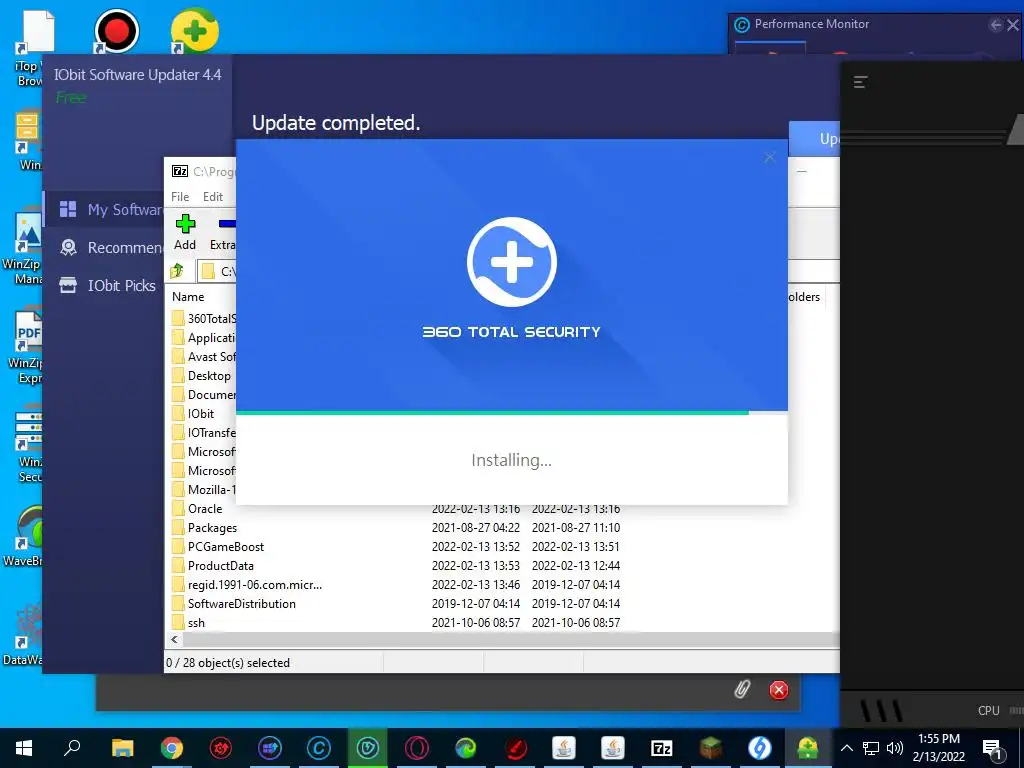The width and height of the screenshot is (1024, 768).
Task: Select the Desktop folder in 7-Zip
Action: coord(202,376)
